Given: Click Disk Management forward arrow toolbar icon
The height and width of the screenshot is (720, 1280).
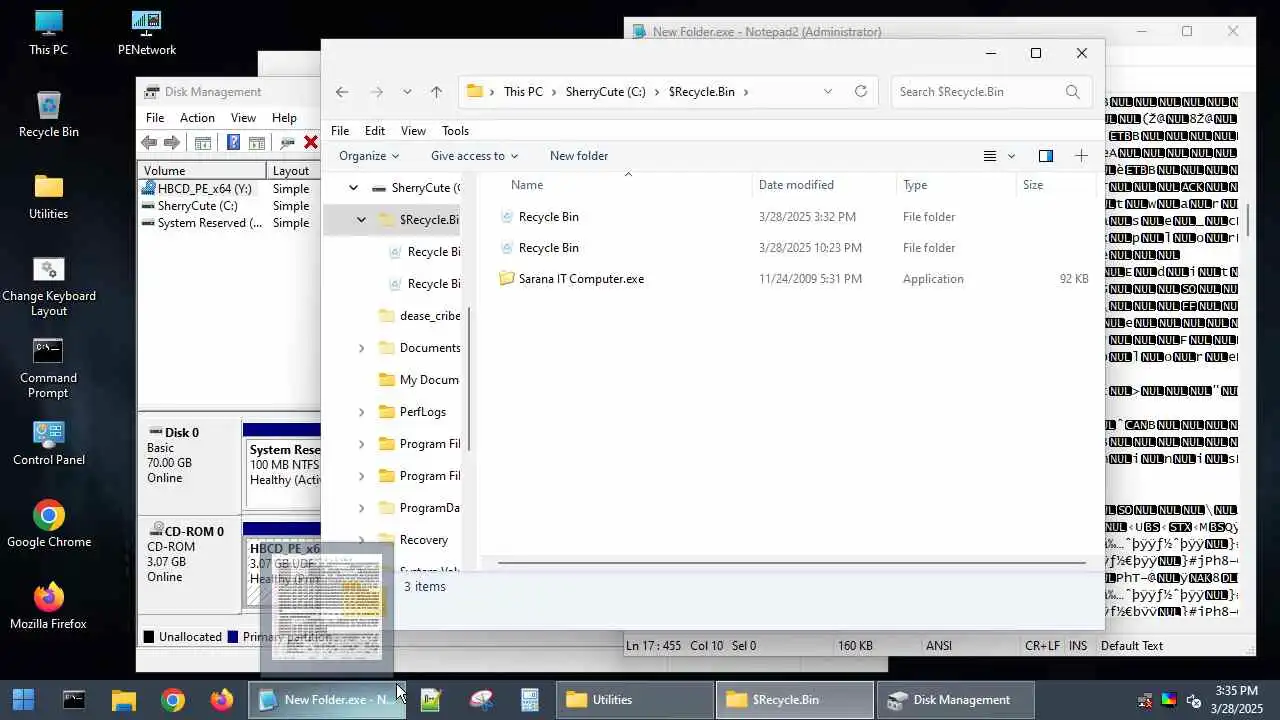Looking at the screenshot, I should click(x=172, y=143).
